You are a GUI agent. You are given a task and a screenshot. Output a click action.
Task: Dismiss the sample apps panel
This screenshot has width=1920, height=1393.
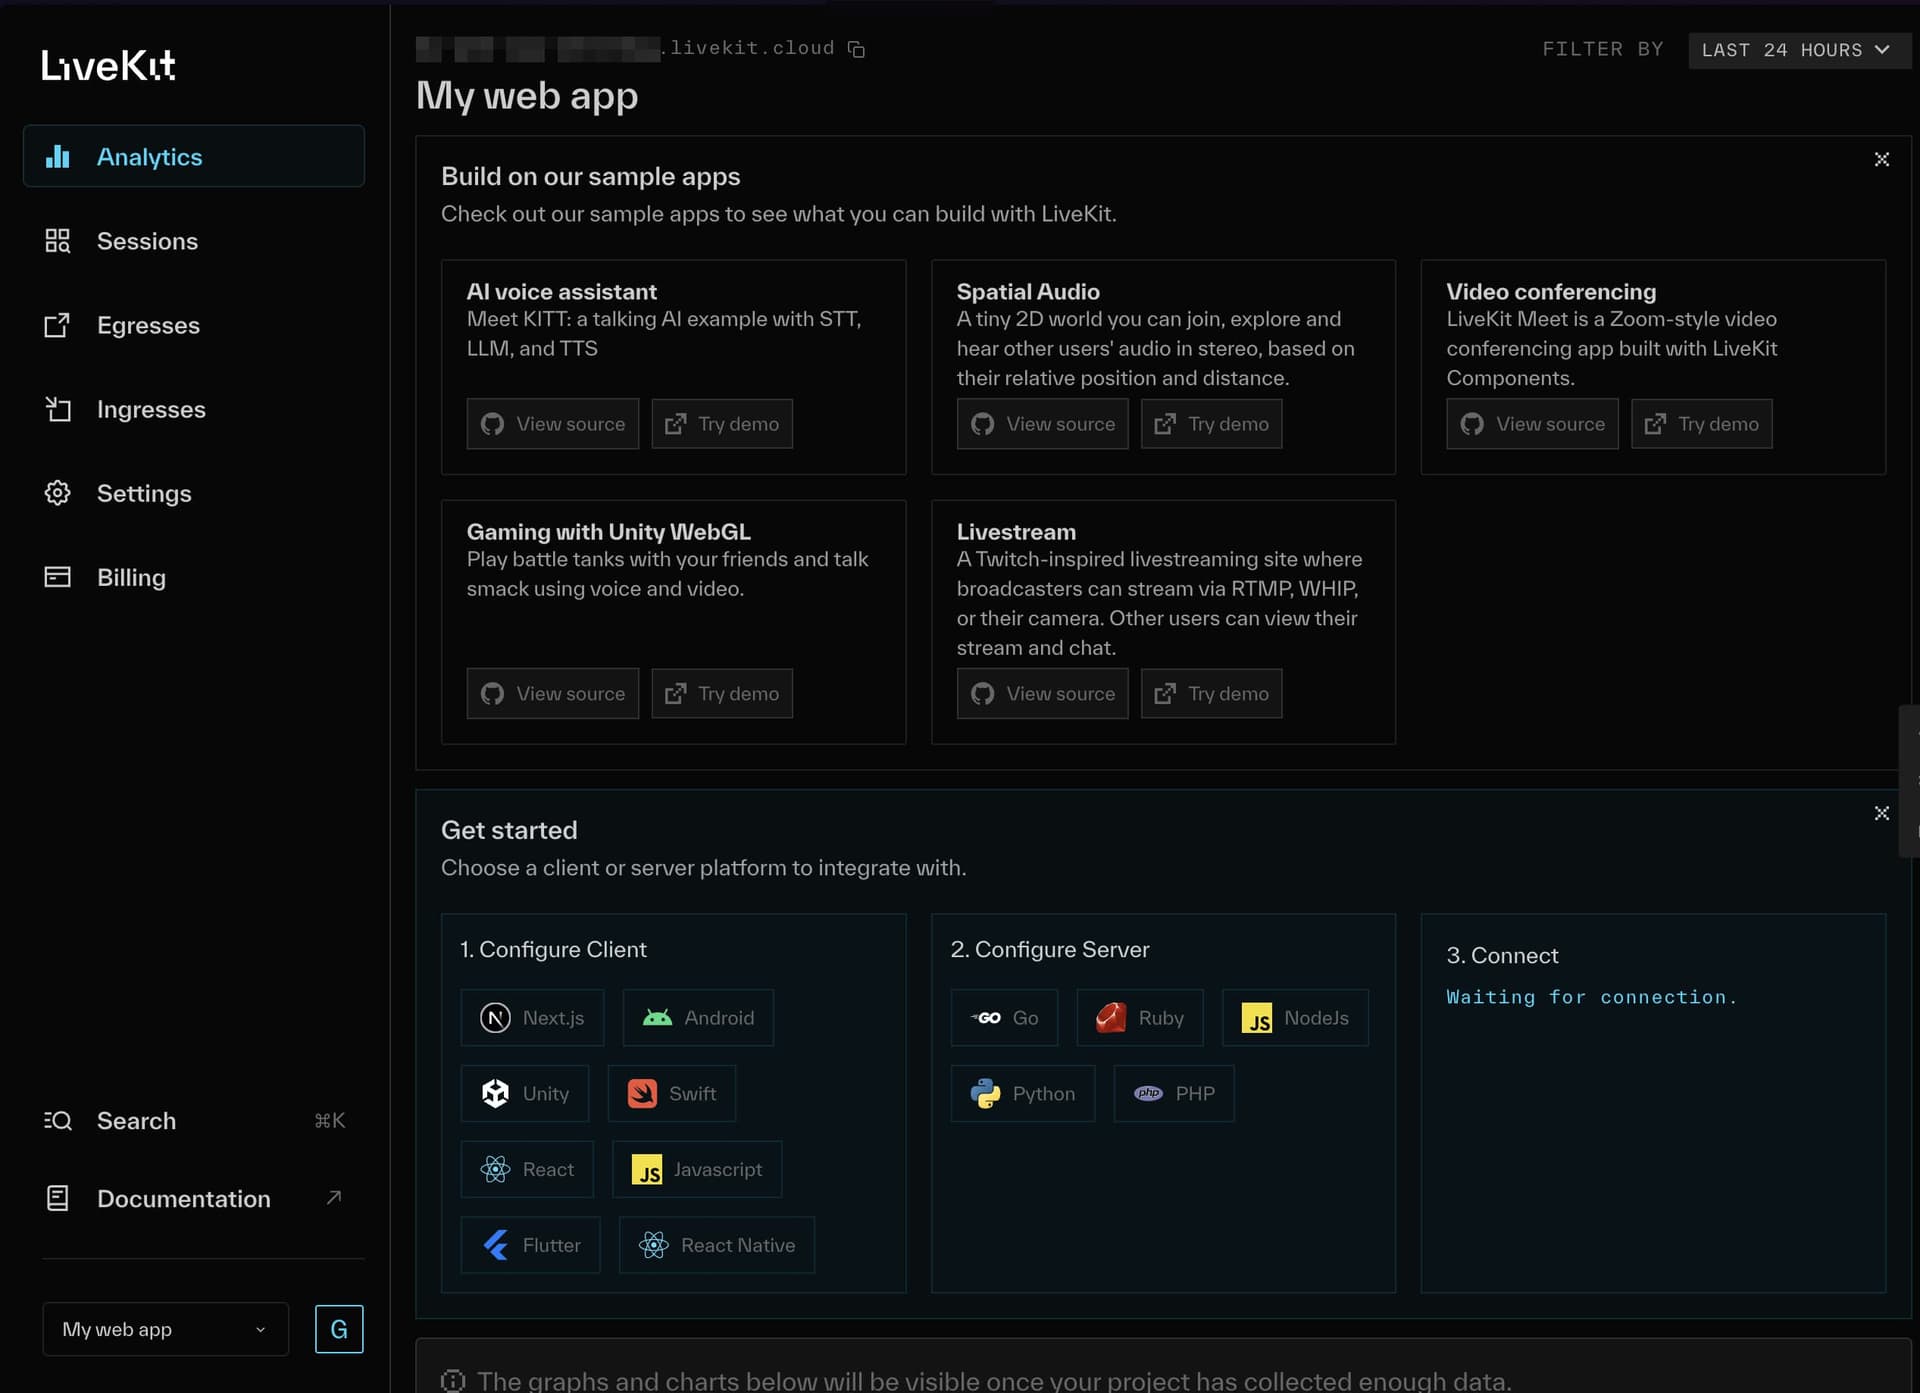tap(1881, 160)
